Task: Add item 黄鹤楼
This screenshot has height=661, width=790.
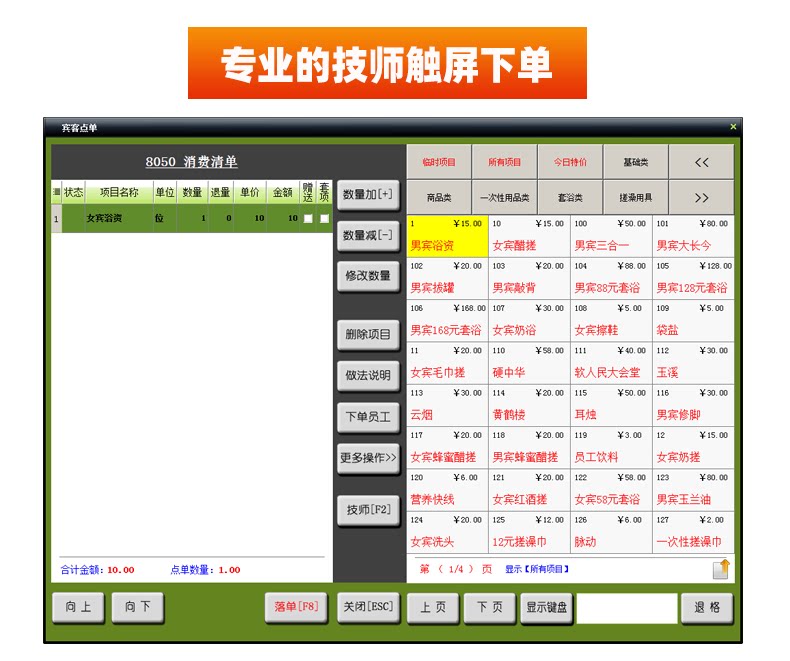Action: tap(529, 405)
